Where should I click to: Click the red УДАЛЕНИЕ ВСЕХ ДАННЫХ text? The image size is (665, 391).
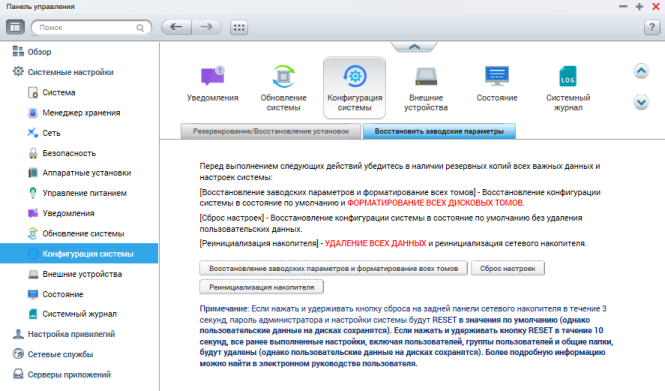tap(375, 243)
